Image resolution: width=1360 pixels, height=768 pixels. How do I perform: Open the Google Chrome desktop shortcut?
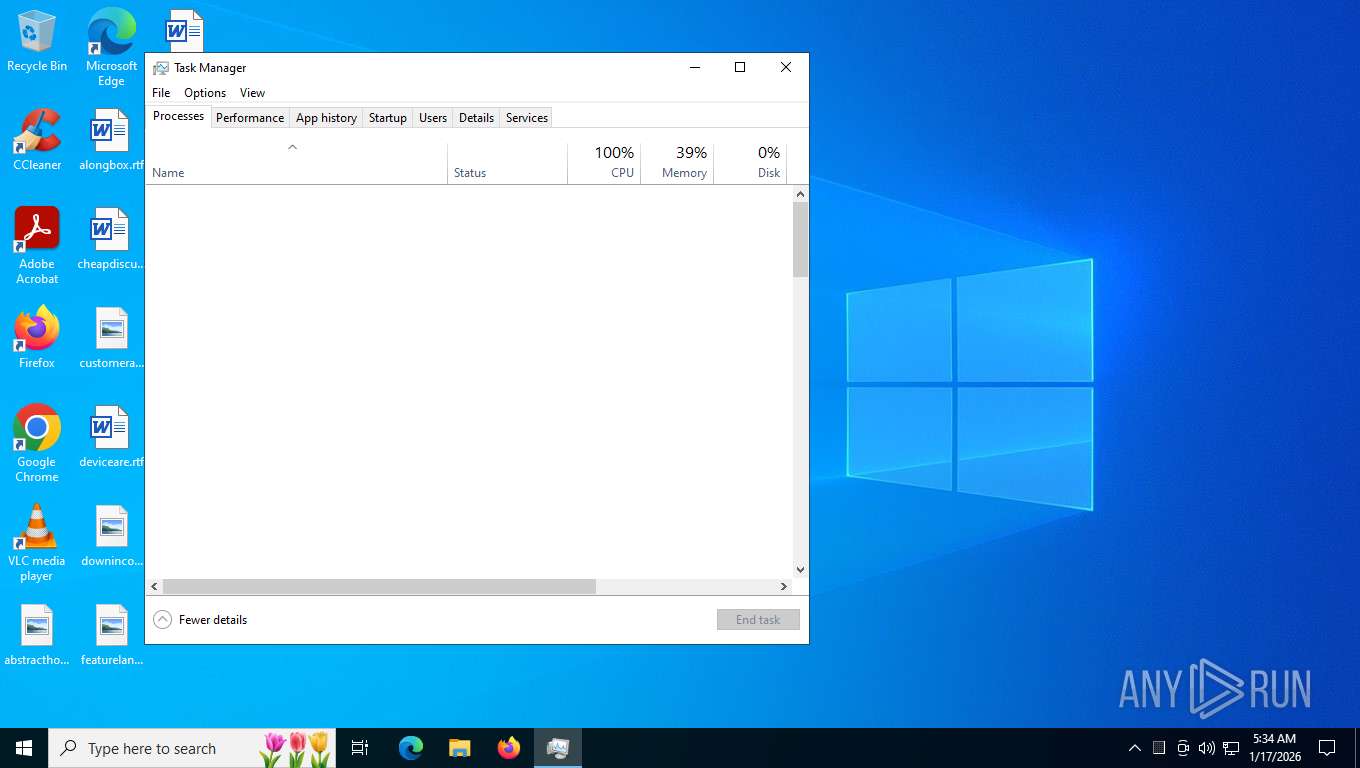click(37, 444)
